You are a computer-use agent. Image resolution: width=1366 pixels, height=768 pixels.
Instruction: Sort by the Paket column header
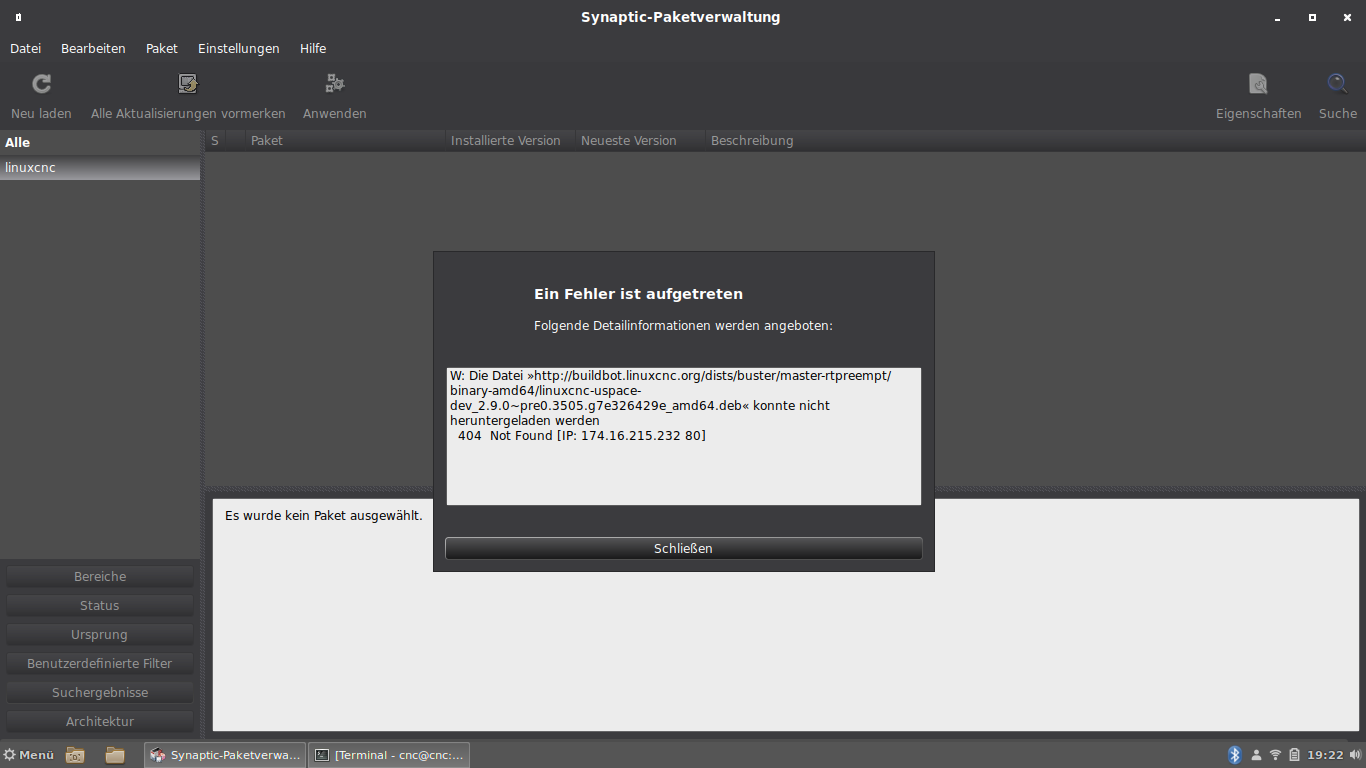[x=346, y=141]
